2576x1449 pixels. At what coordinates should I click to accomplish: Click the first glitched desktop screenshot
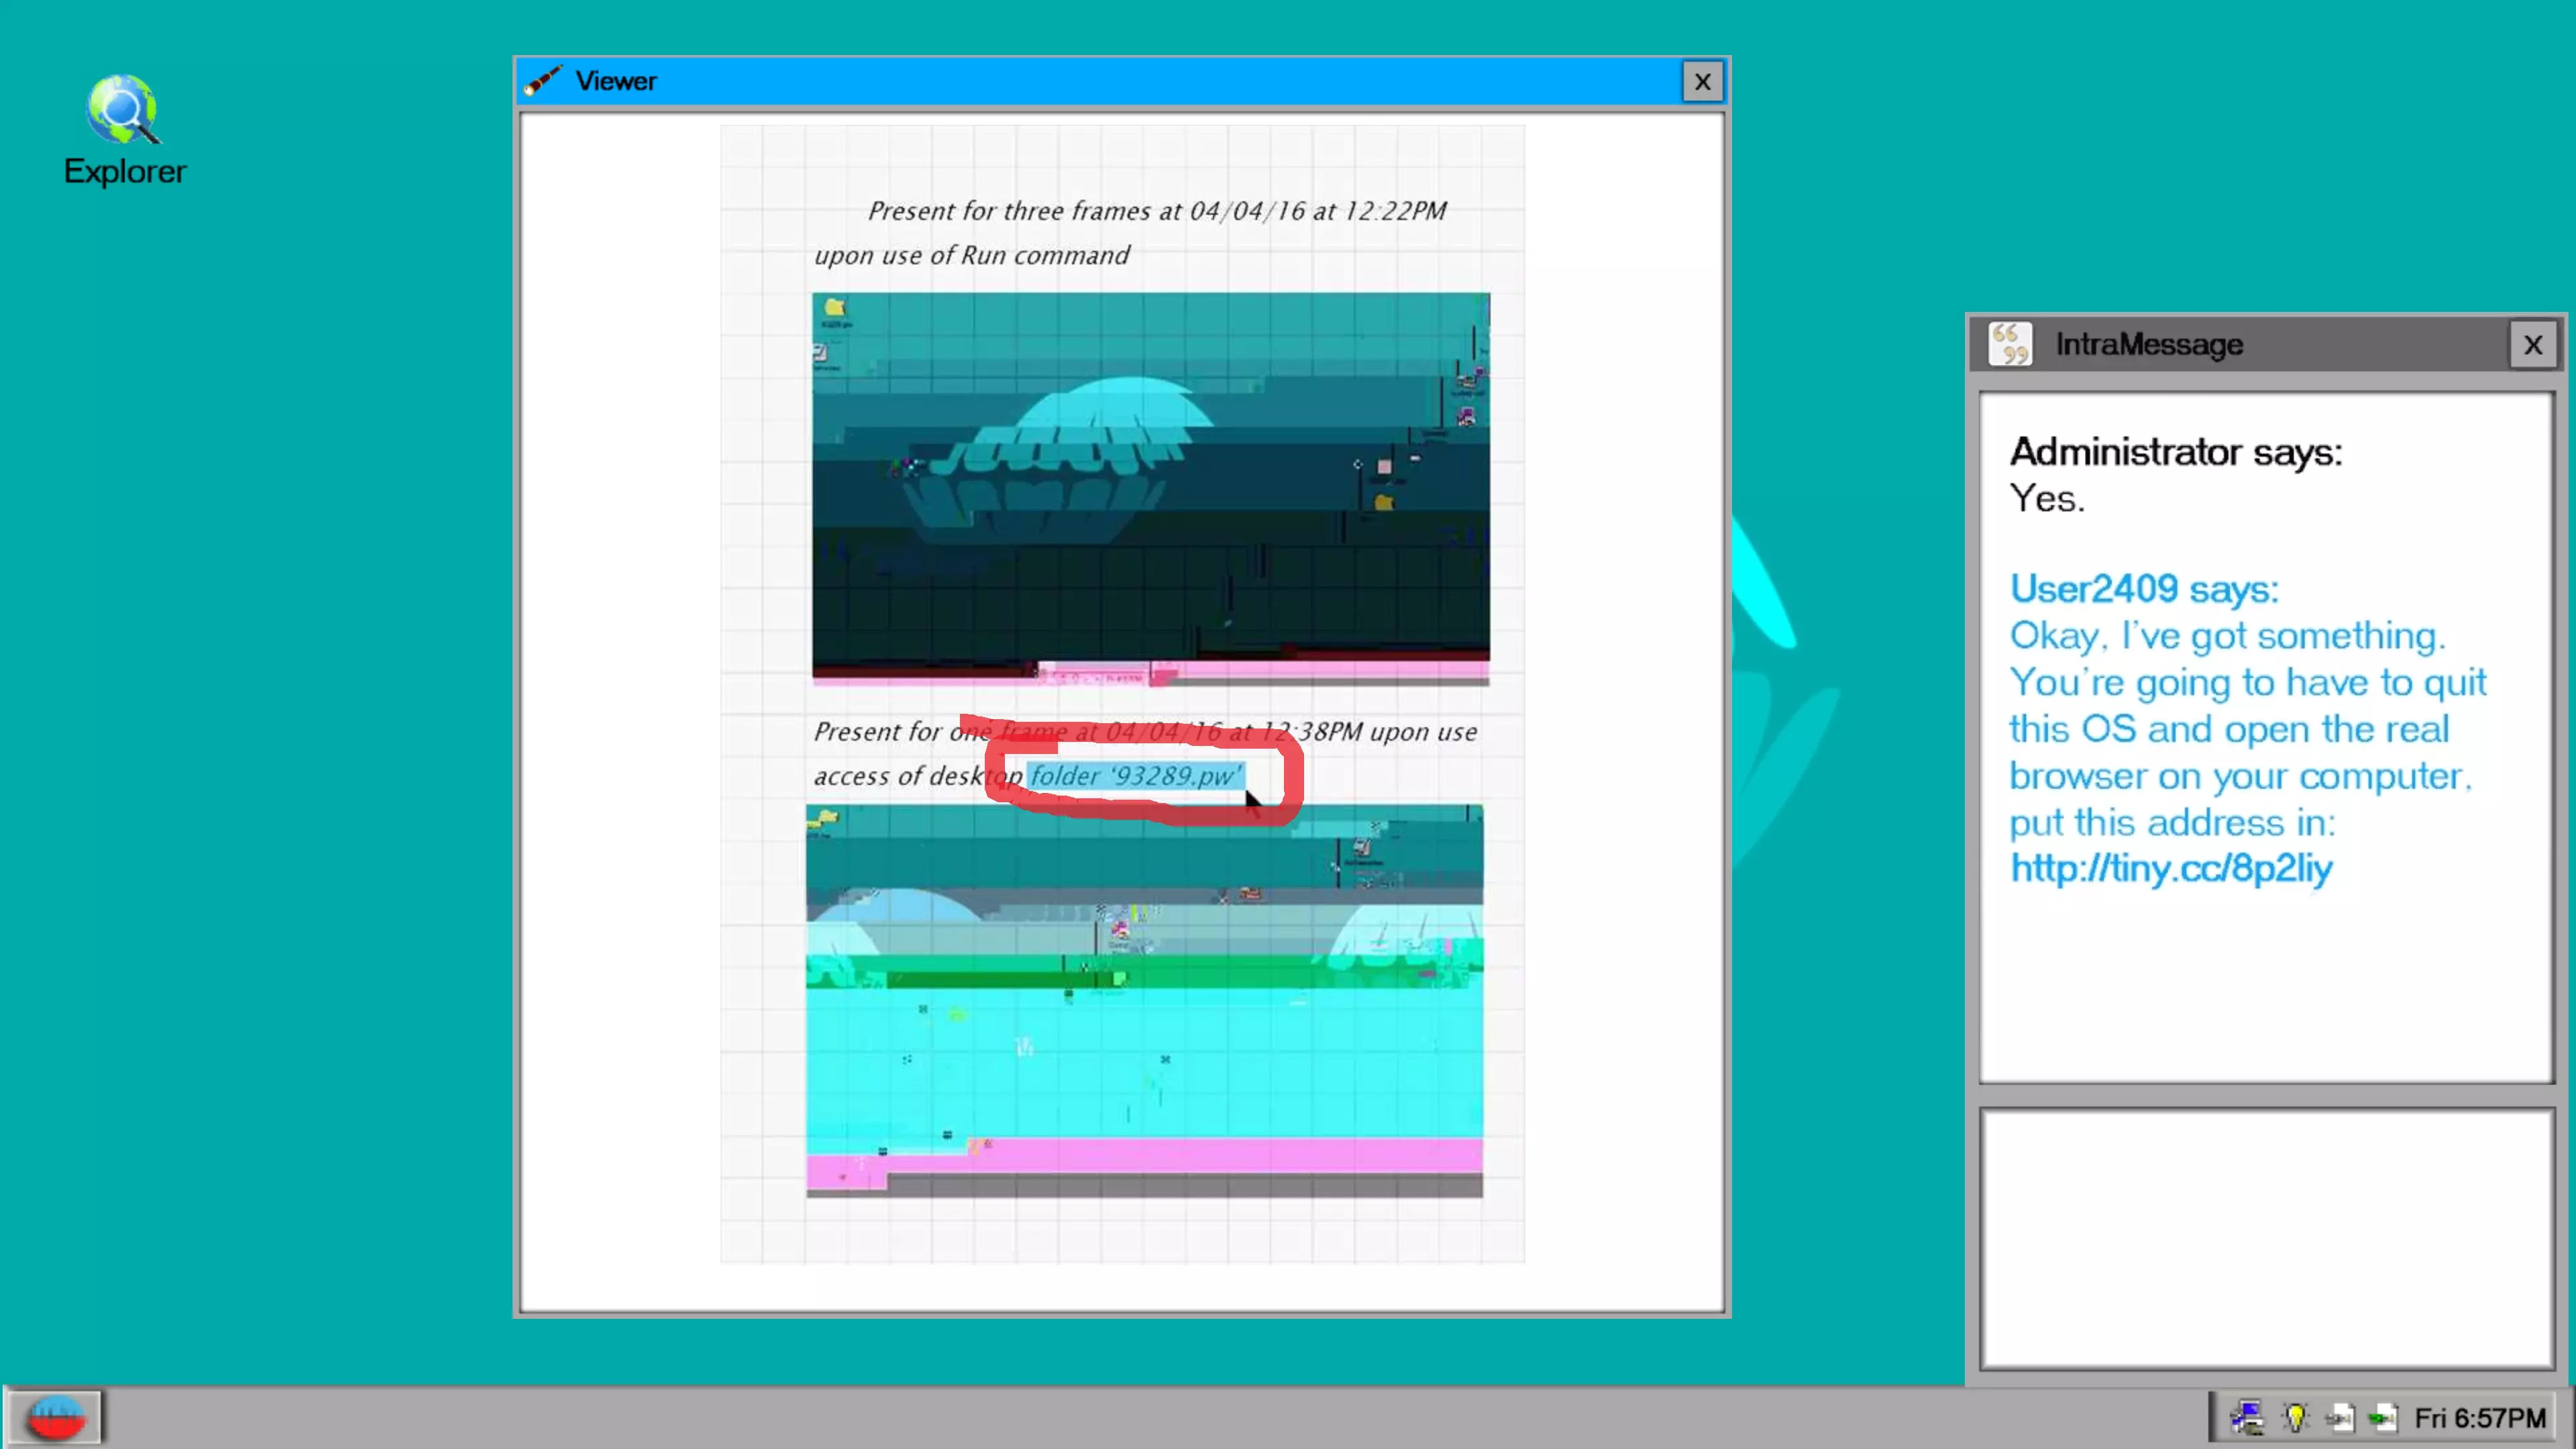(x=1150, y=488)
